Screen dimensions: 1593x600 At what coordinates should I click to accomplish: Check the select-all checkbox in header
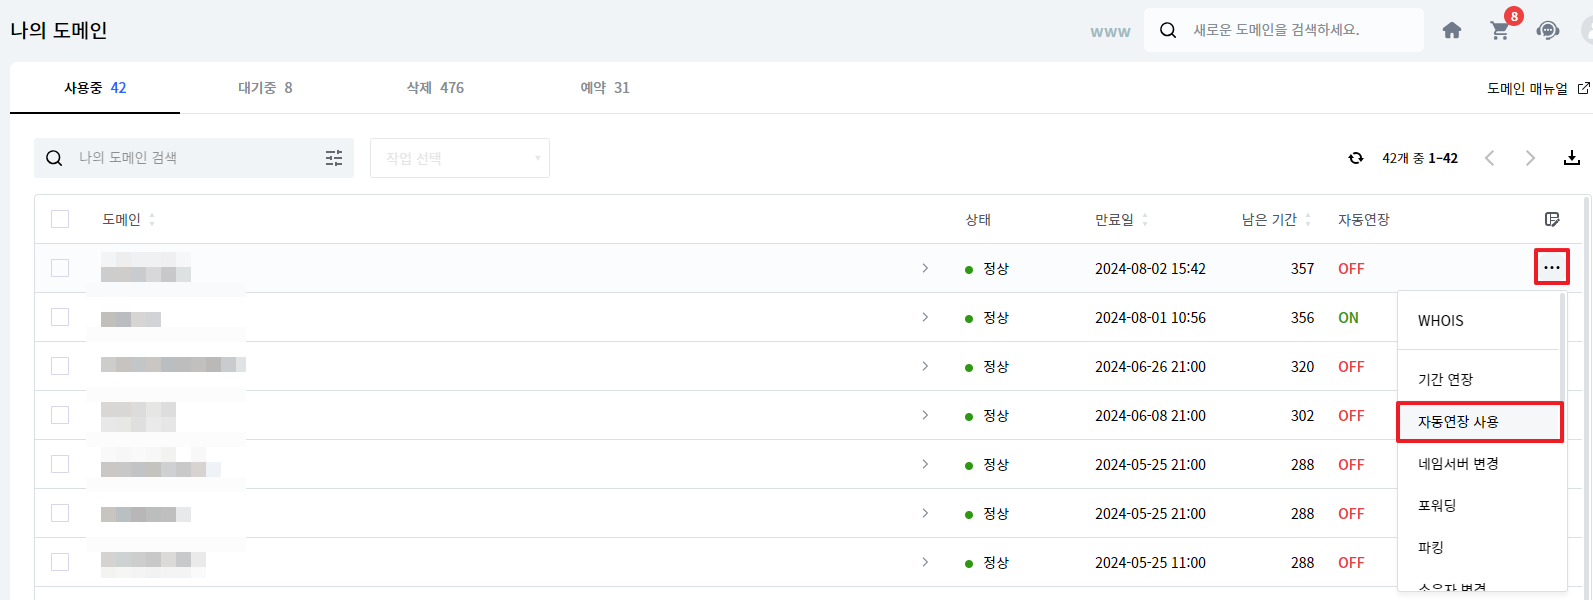[x=60, y=219]
